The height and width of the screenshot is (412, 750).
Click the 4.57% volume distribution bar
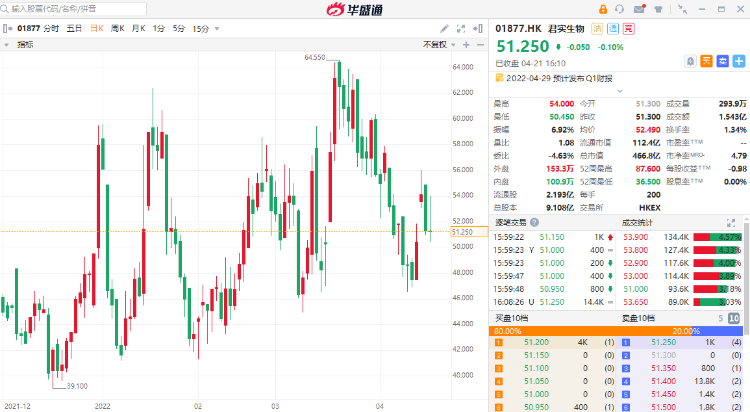coord(717,237)
